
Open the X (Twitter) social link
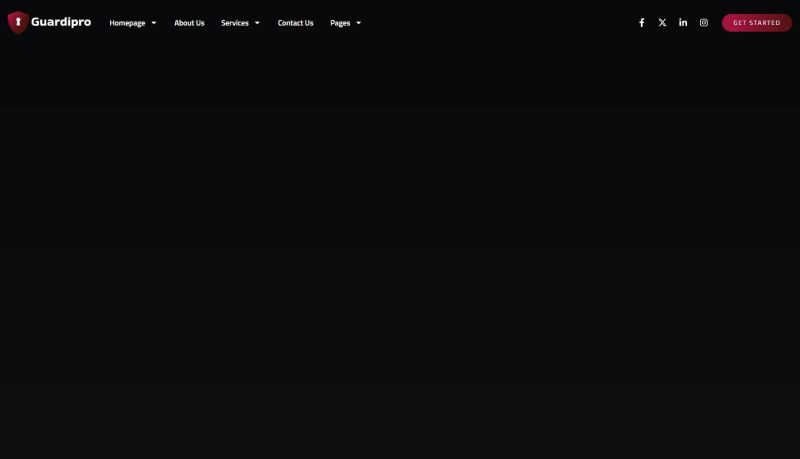pyautogui.click(x=662, y=23)
